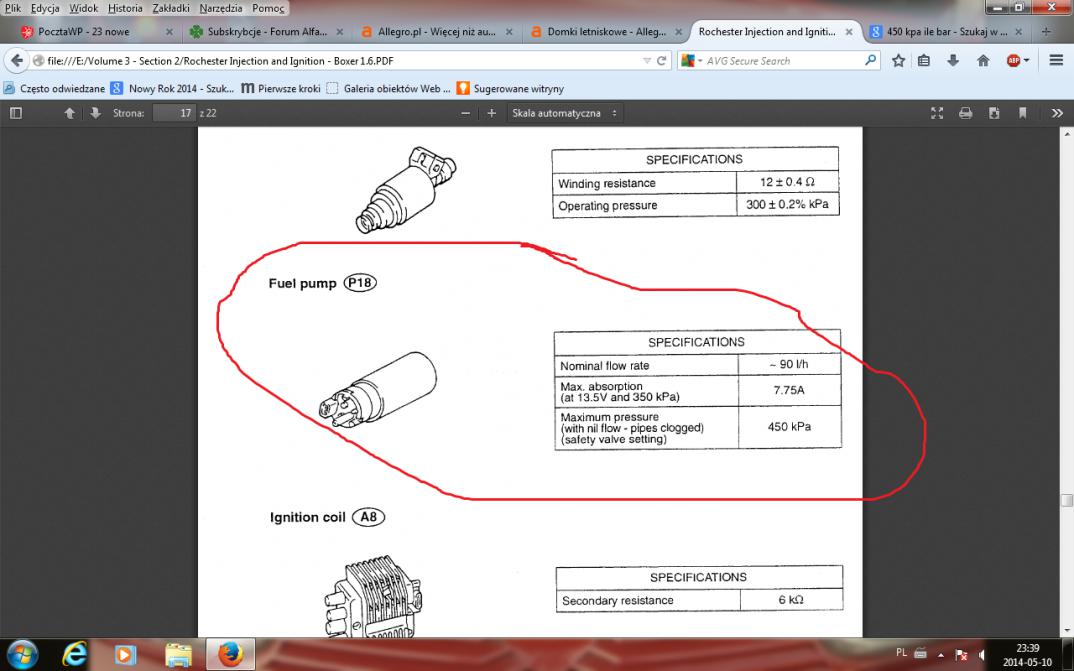Open PDF viewer tools chevron
The height and width of the screenshot is (671, 1074).
pos(1057,113)
